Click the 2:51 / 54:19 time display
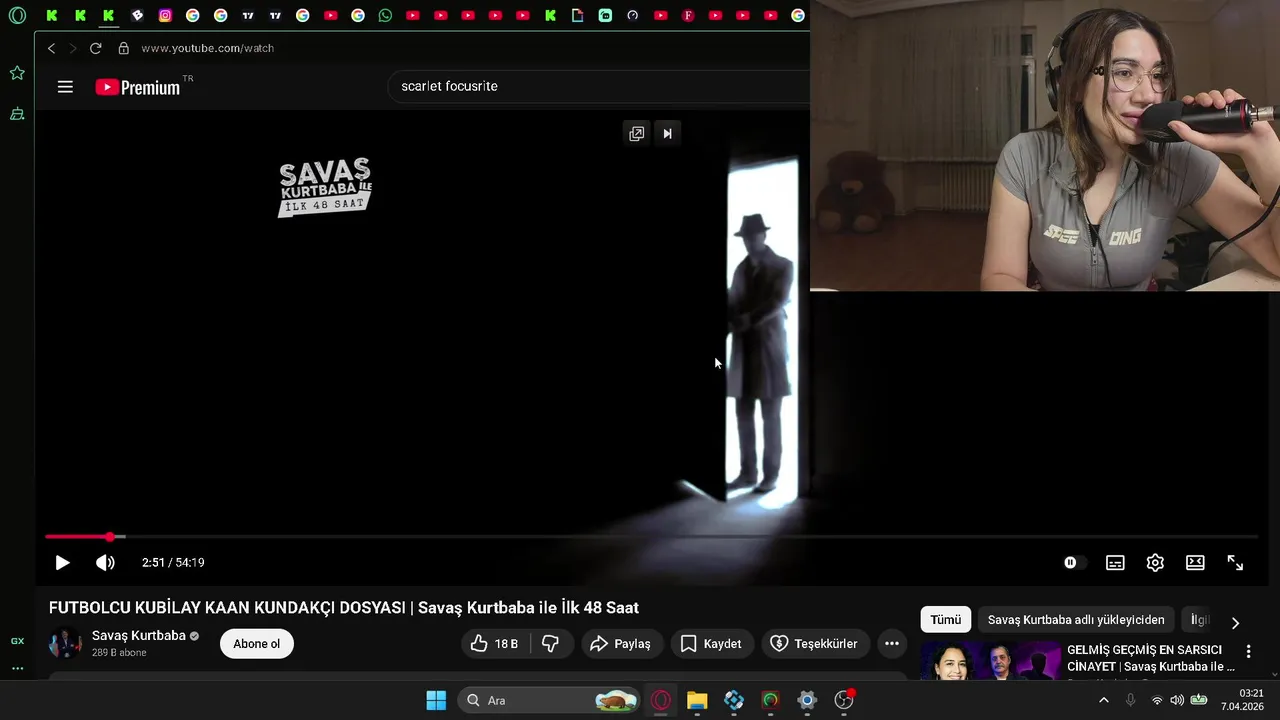The image size is (1280, 720). coord(173,563)
